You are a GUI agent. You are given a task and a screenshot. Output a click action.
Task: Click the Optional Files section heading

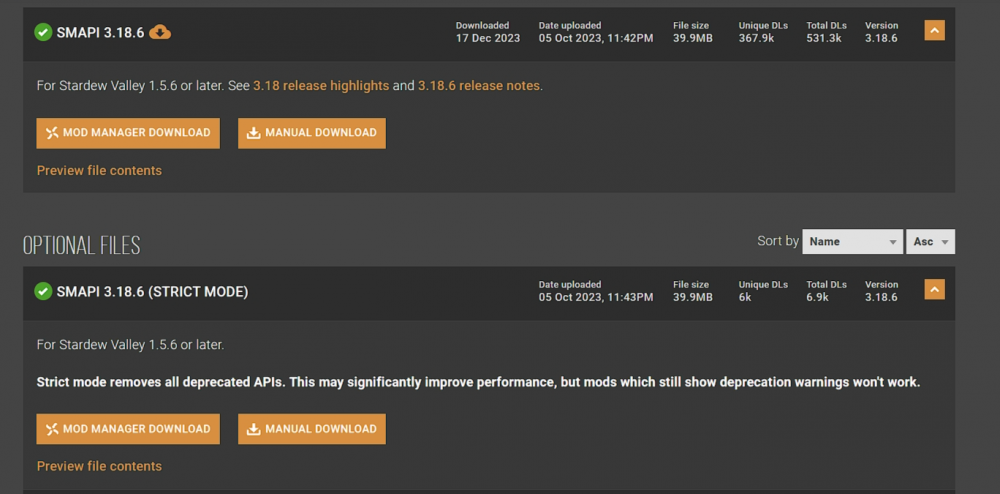81,245
